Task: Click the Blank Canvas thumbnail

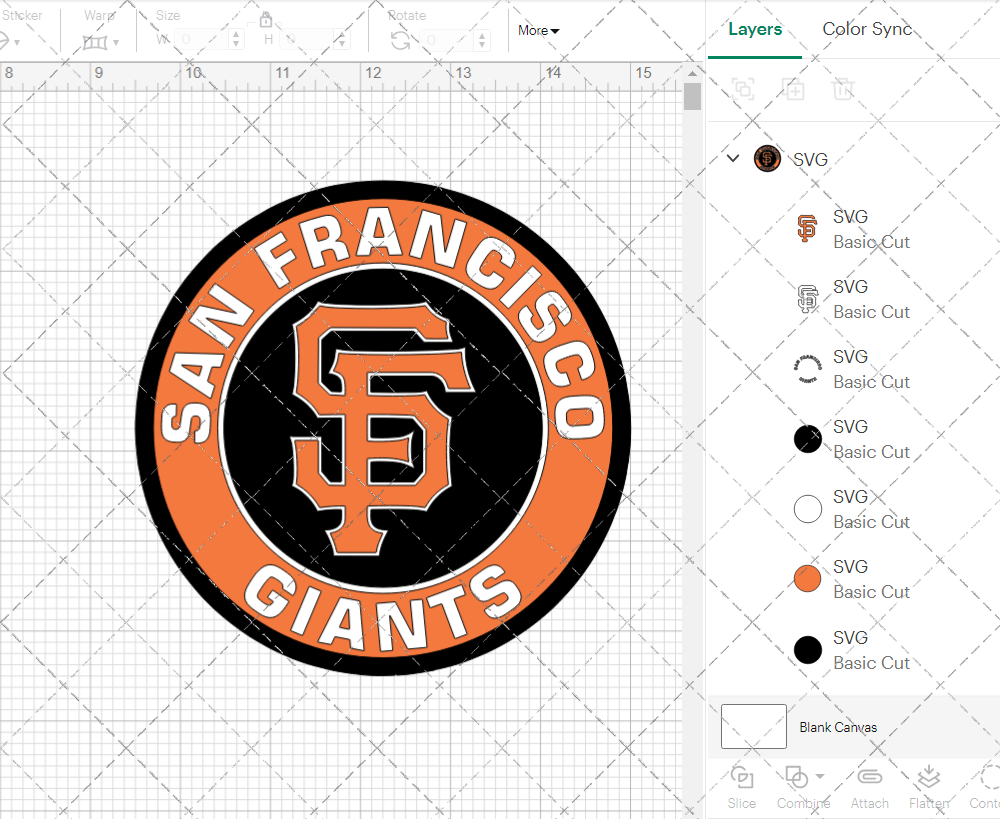Action: [x=753, y=727]
